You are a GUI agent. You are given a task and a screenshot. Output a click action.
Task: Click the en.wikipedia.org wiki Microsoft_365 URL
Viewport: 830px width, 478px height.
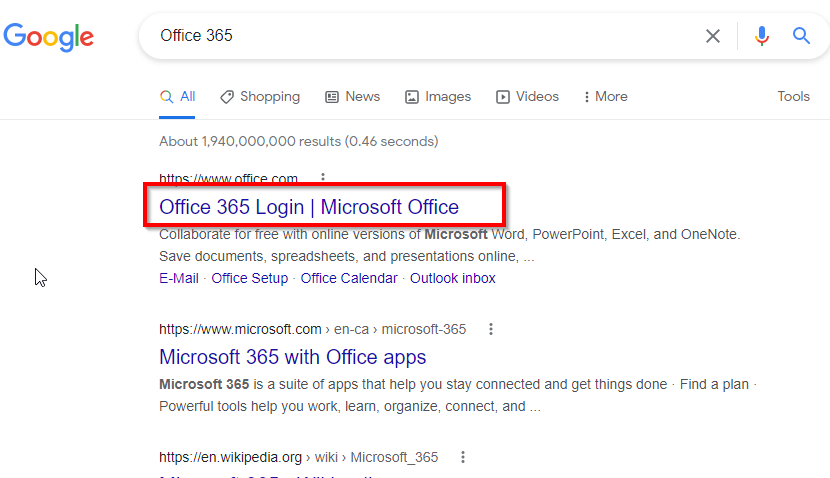pos(299,457)
